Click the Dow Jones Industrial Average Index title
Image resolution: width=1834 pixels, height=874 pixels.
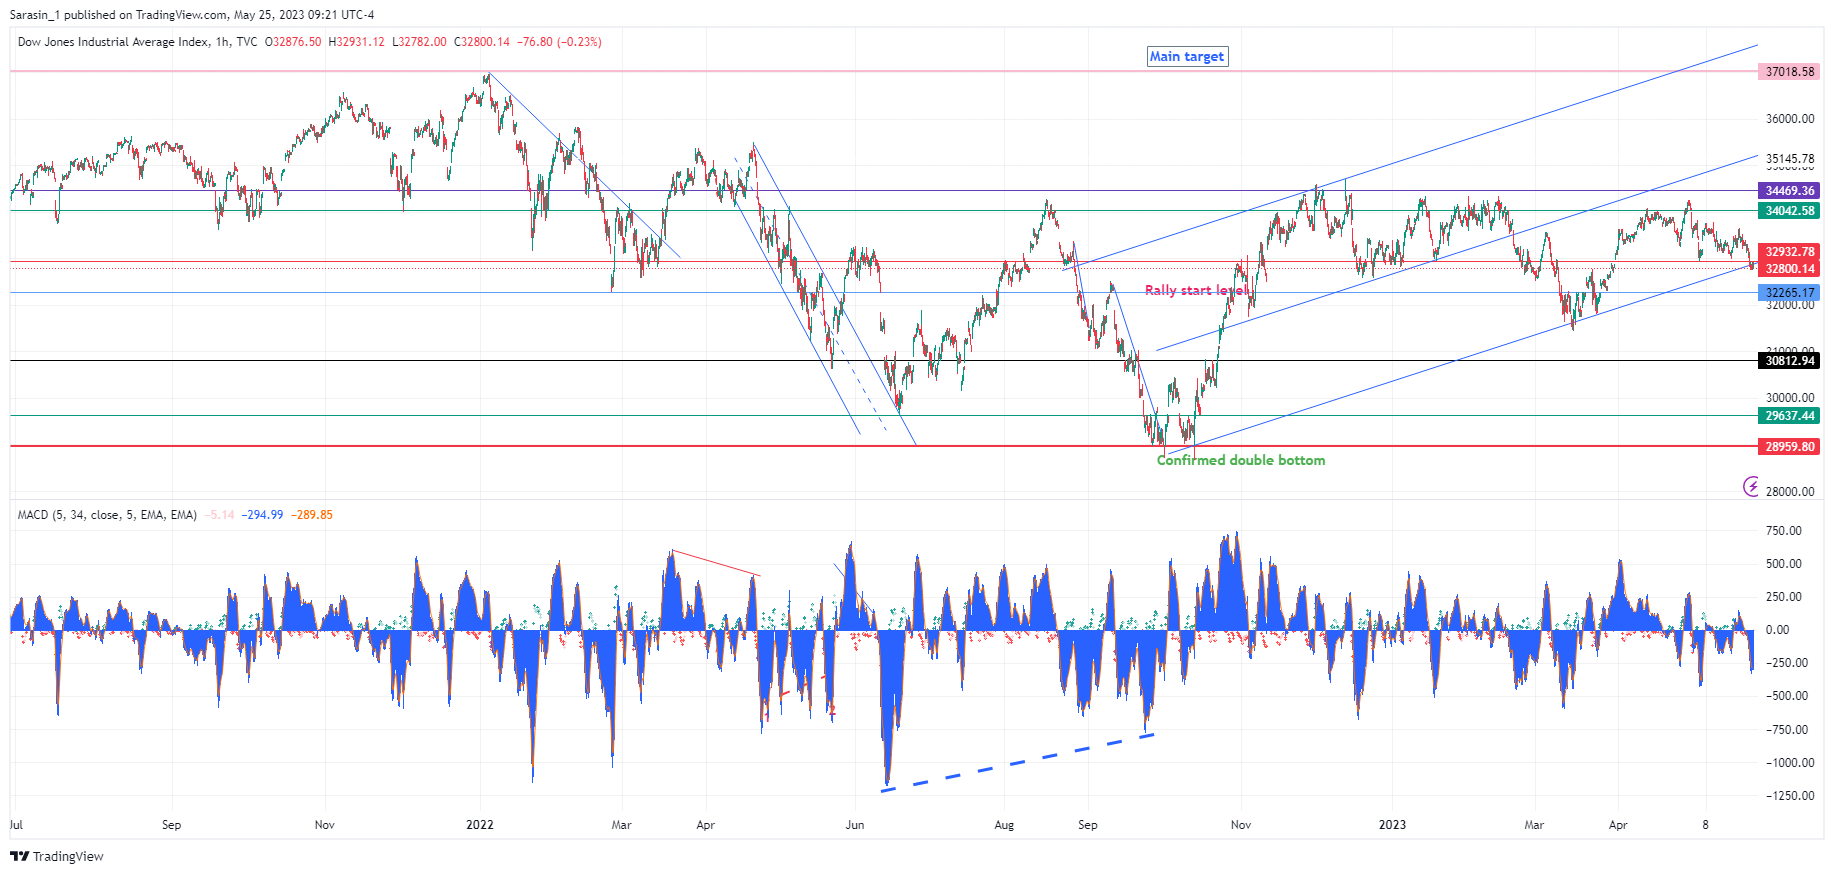[114, 42]
